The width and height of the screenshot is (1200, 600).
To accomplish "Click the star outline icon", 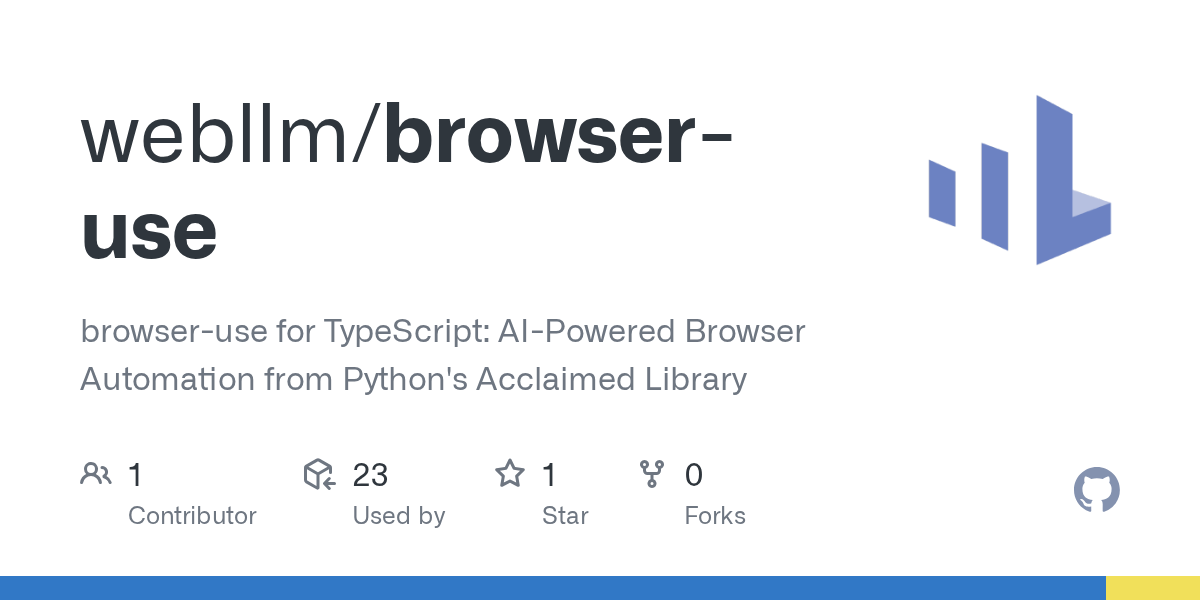I will click(510, 474).
